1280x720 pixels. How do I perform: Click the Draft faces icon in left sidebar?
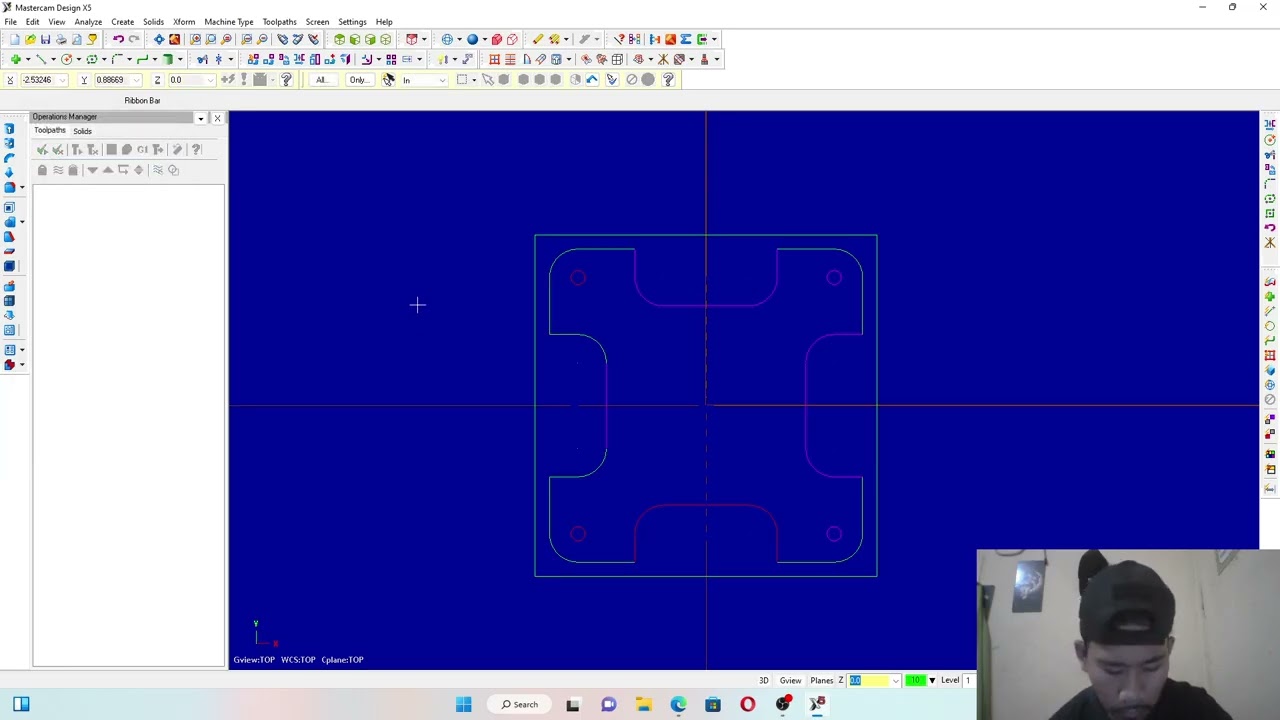pos(9,237)
